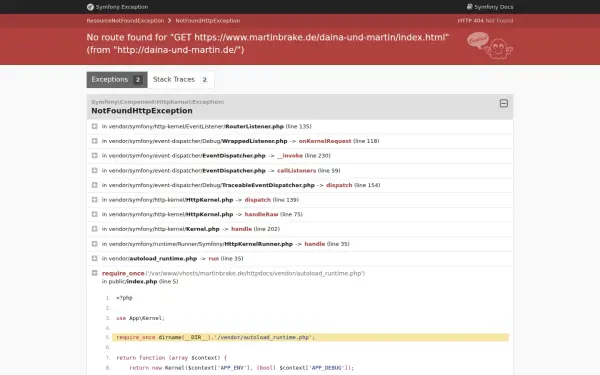Expand the HttpKernelRunner.php handle trace
Screen dimensions: 600x375
[x=95, y=244]
